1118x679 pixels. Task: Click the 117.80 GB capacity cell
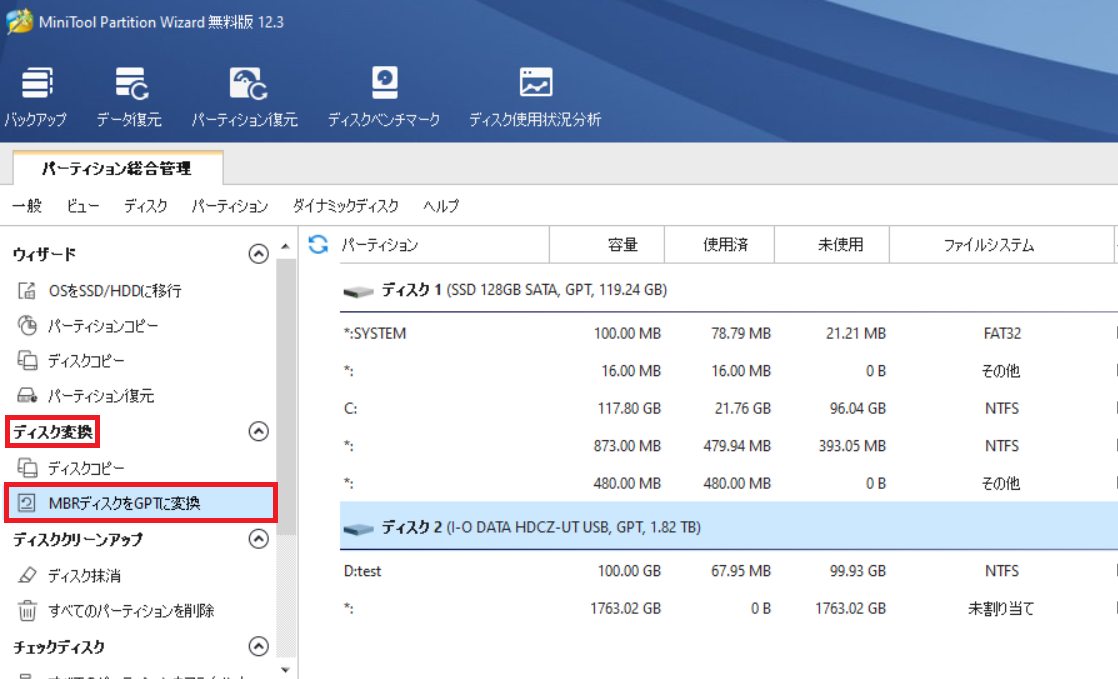coord(629,408)
